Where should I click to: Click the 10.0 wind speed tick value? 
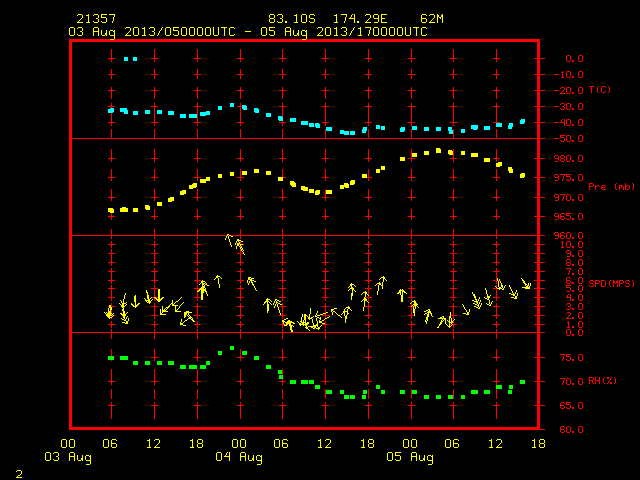pos(571,244)
